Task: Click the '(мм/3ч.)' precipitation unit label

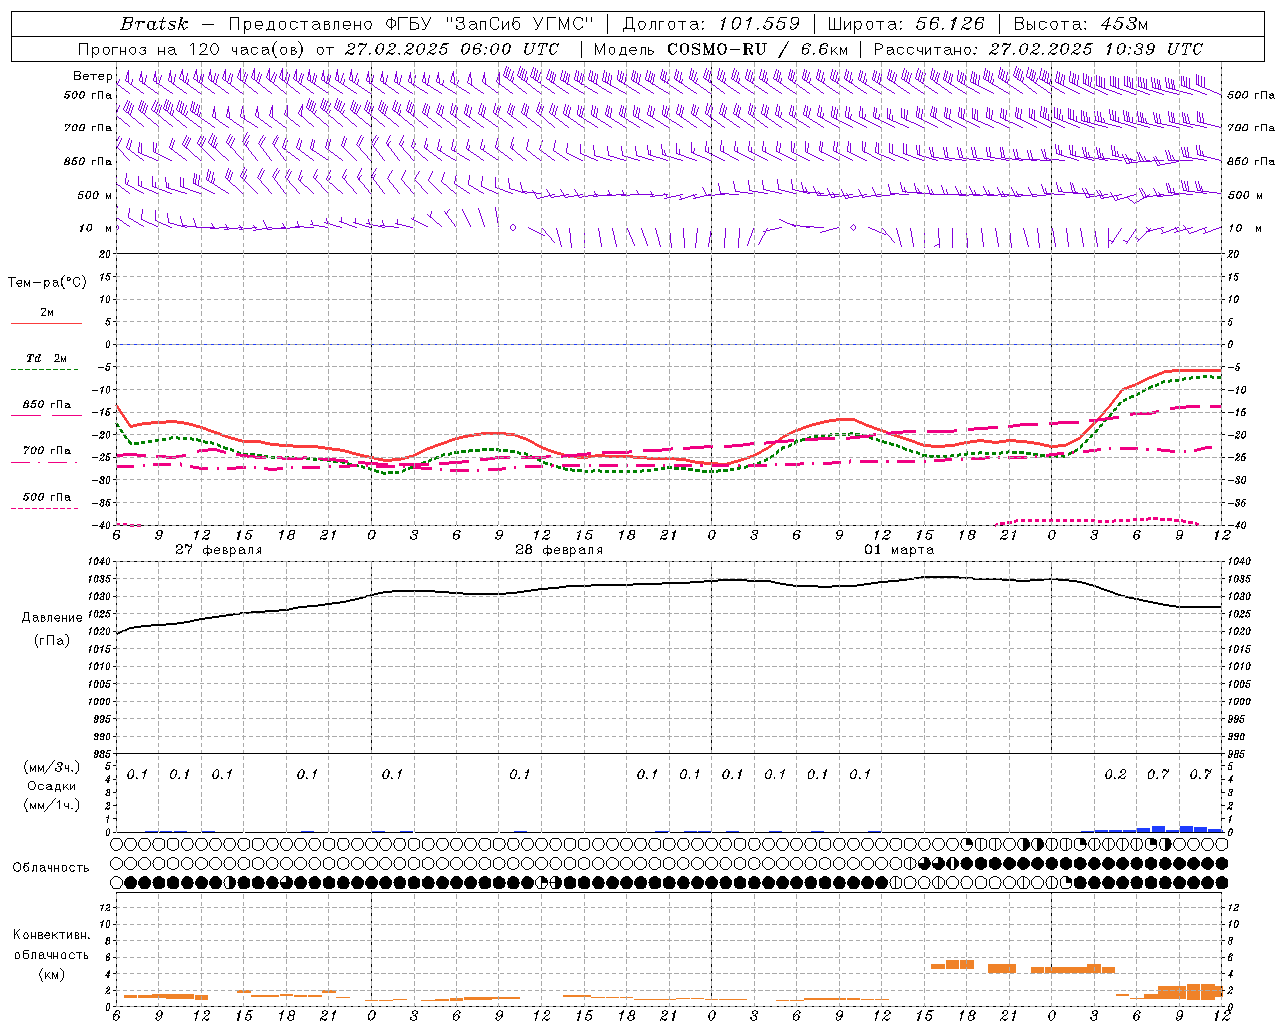Action: point(51,767)
